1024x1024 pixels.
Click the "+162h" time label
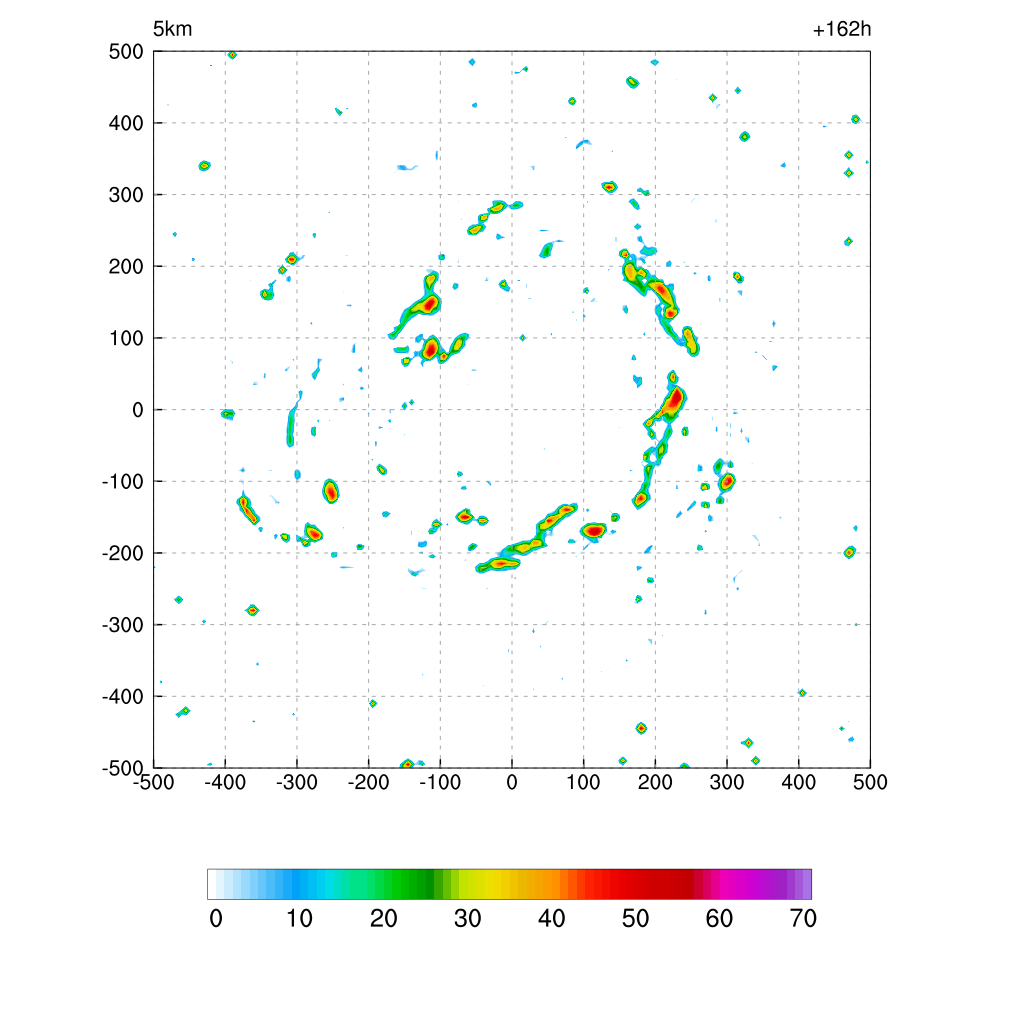[842, 29]
